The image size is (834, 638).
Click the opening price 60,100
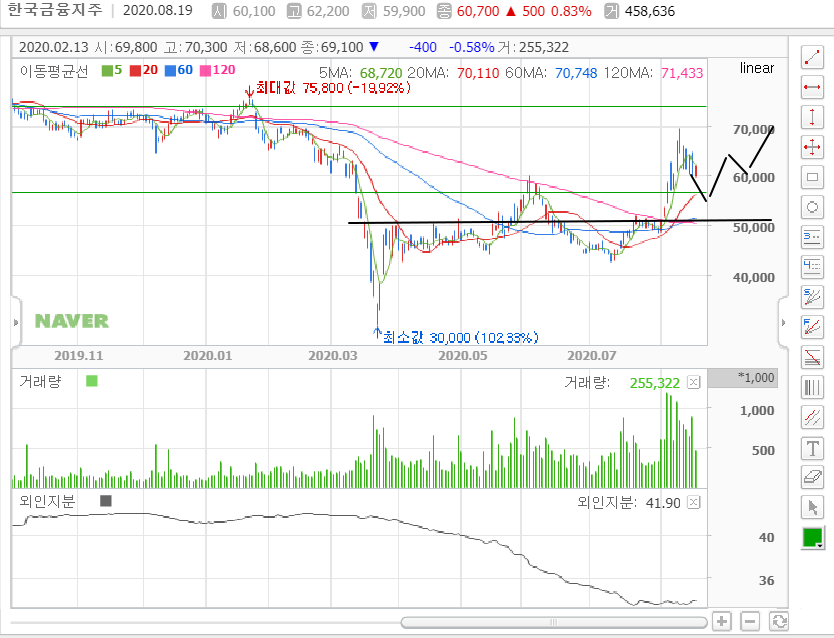[254, 11]
